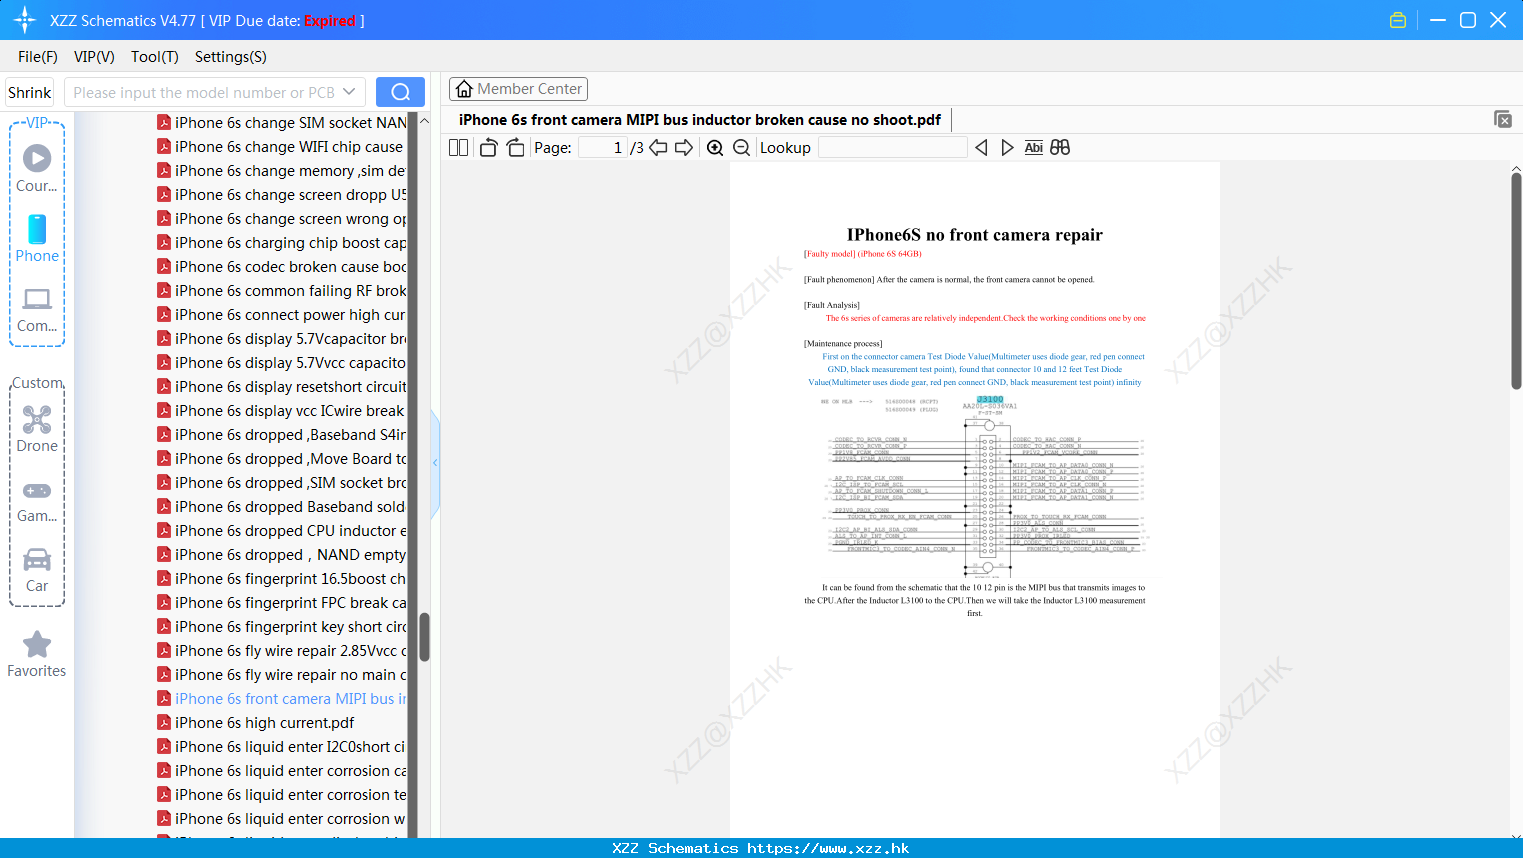Open iPhone 6s common failing RF file
This screenshot has width=1523, height=858.
click(282, 291)
